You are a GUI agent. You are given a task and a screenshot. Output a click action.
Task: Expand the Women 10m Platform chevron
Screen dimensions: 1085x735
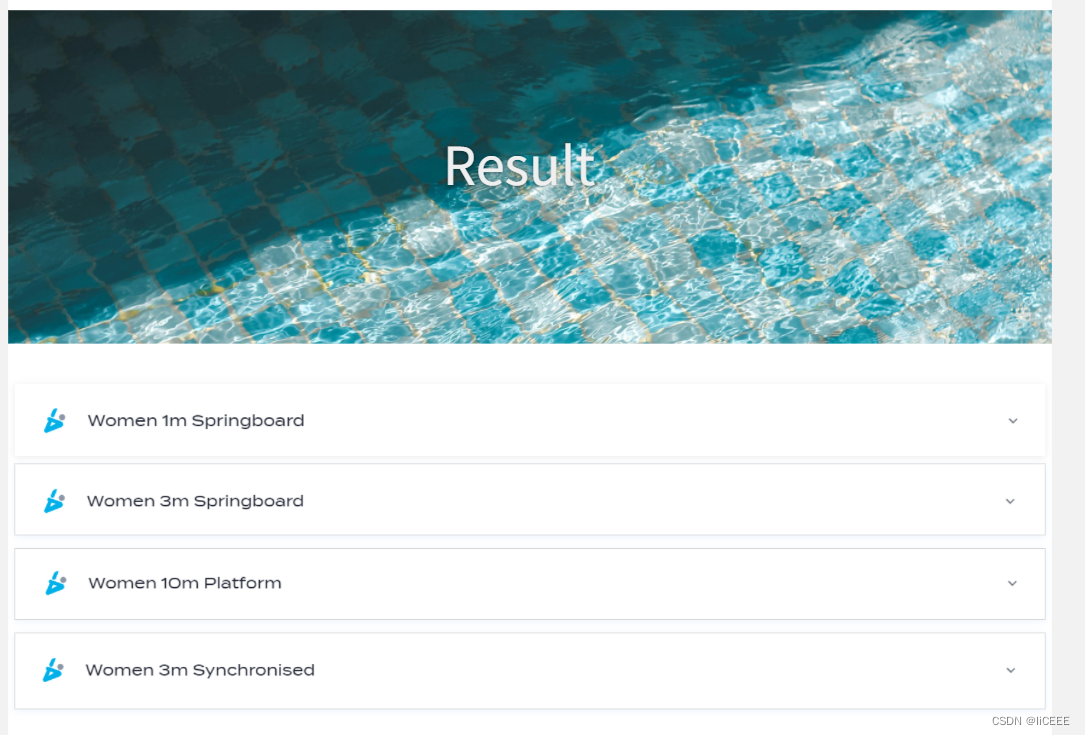click(x=1012, y=583)
